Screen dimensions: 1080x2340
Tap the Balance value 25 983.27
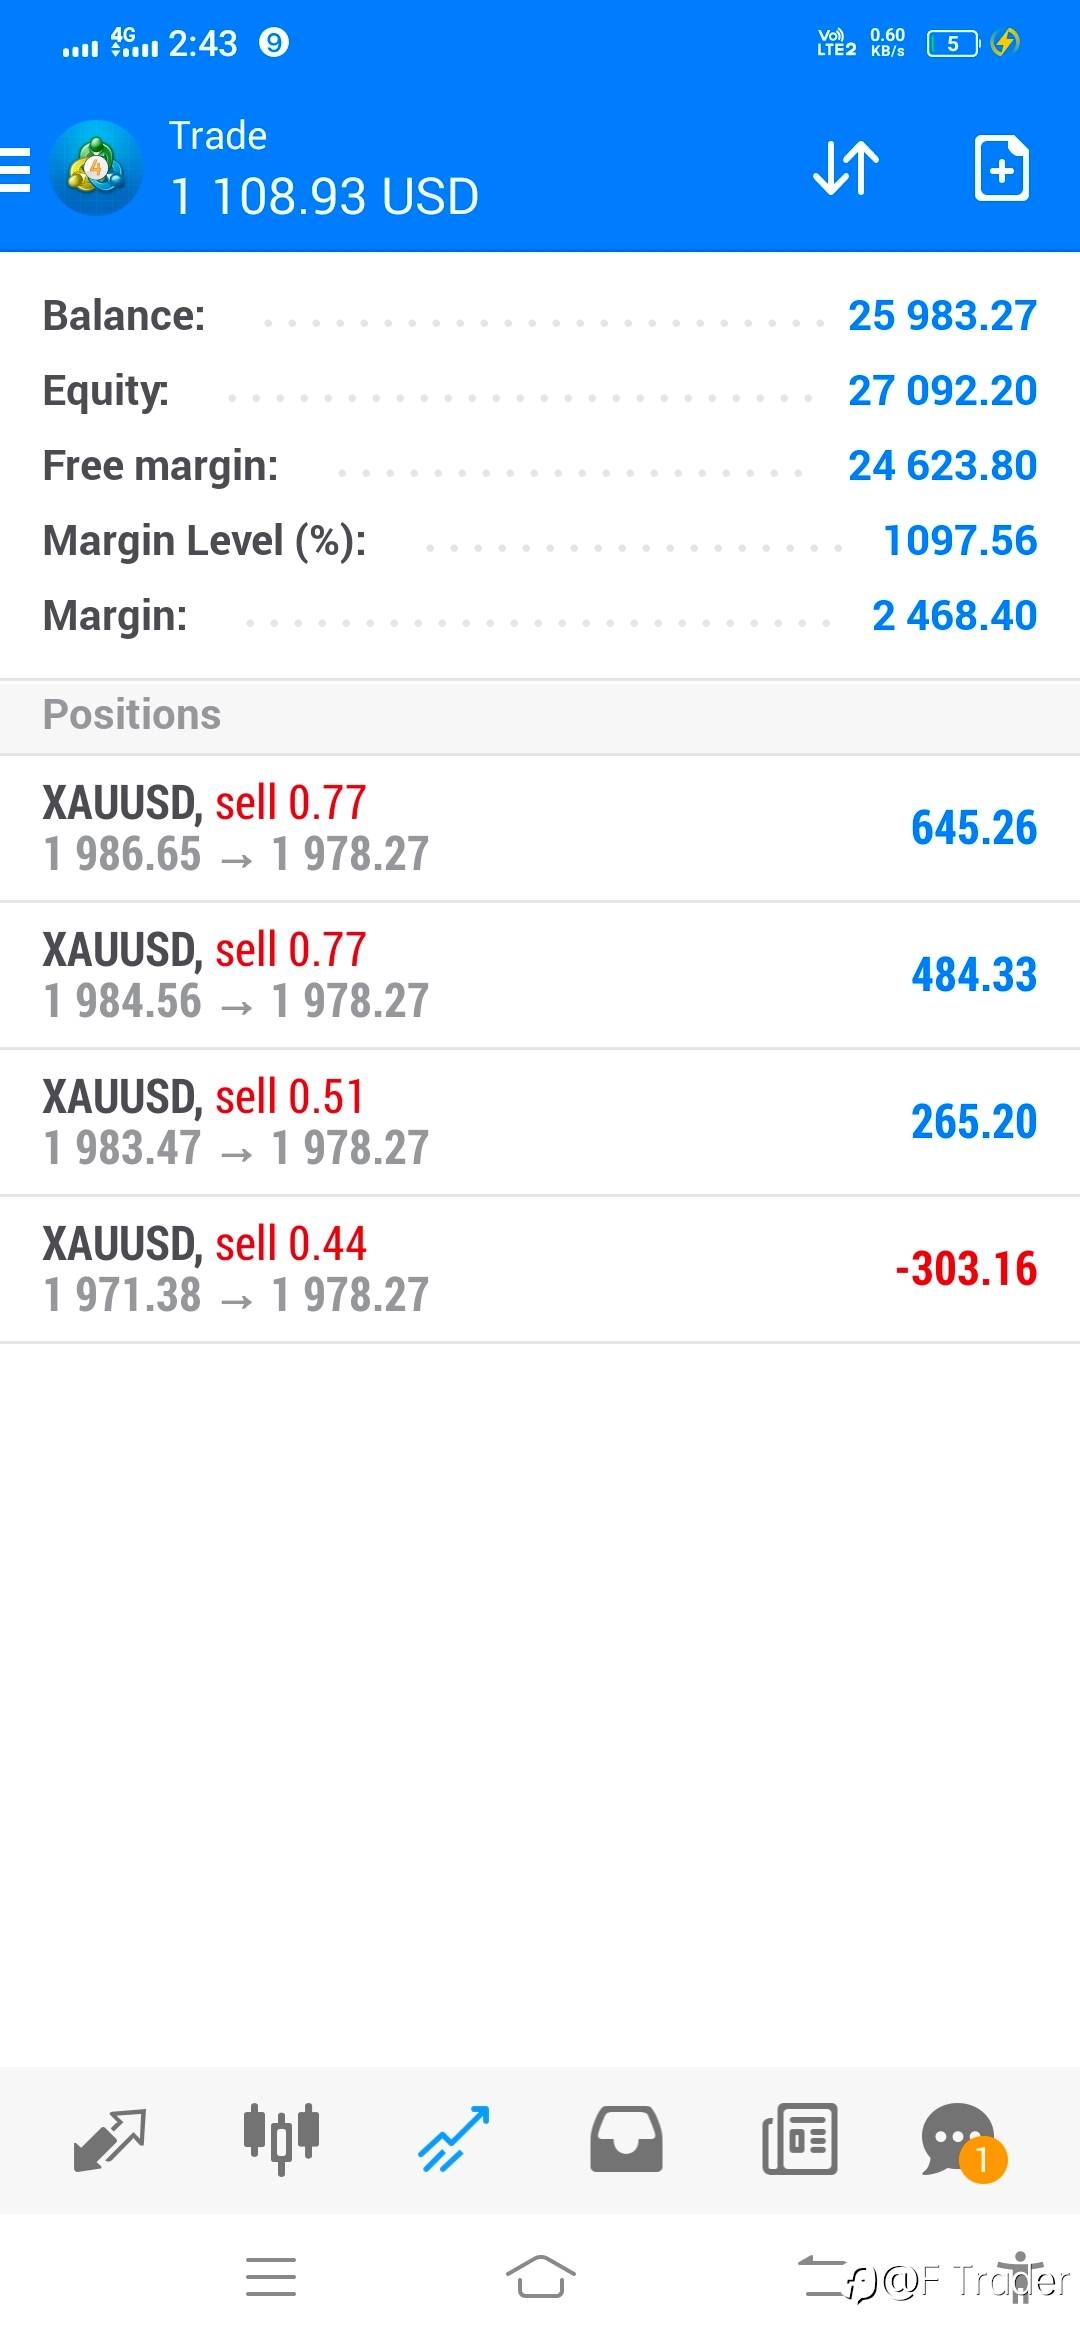pyautogui.click(x=942, y=316)
